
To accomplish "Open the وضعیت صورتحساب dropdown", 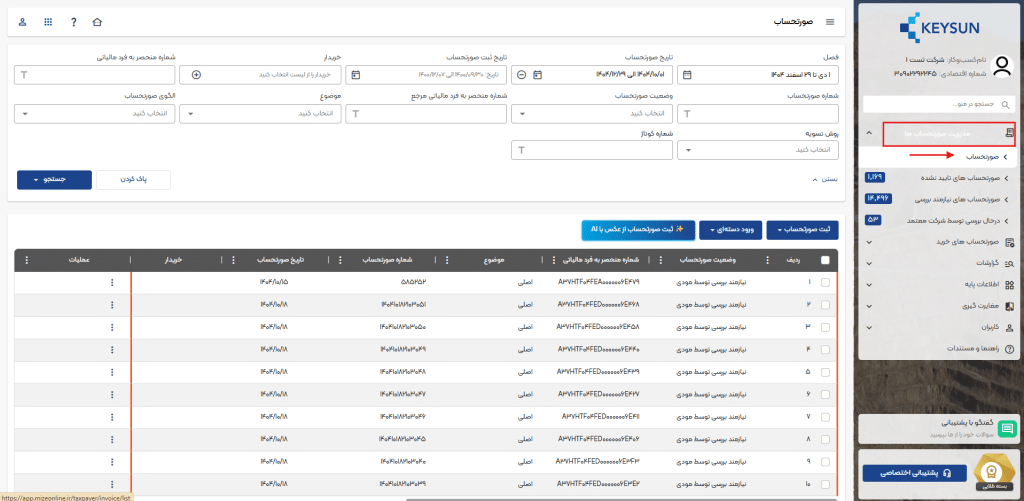I will (x=592, y=114).
